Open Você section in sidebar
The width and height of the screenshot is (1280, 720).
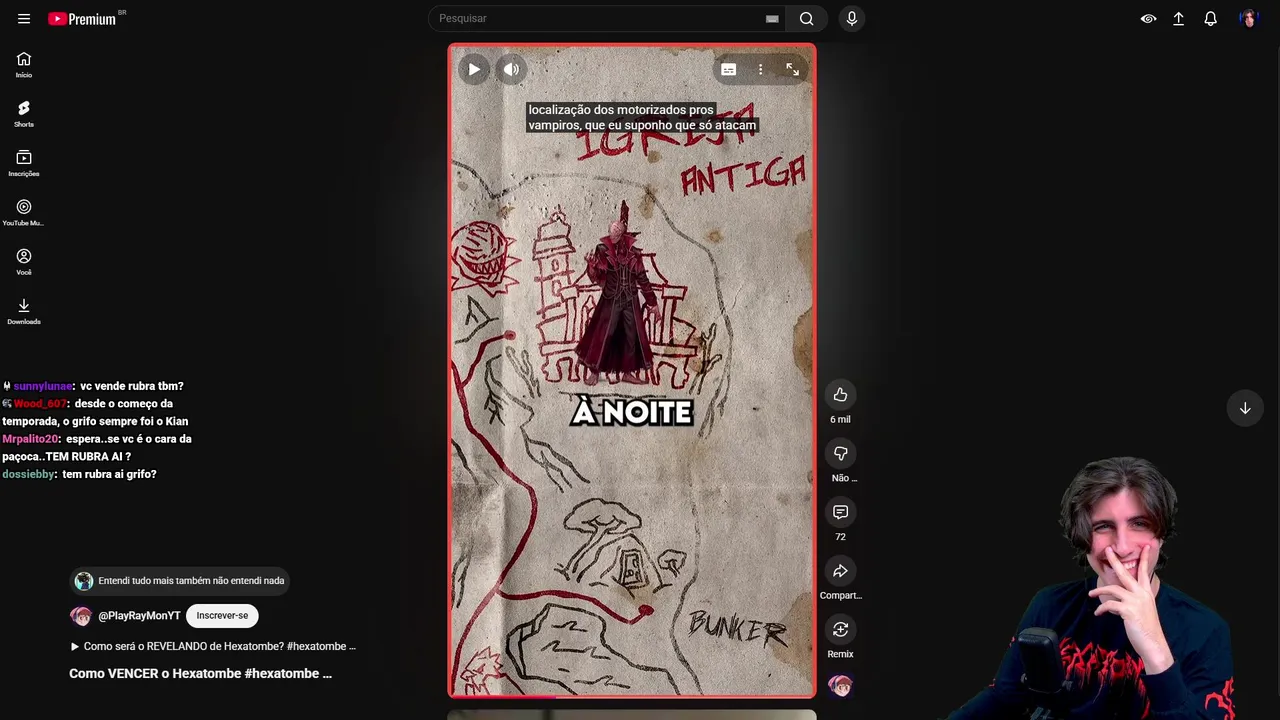[24, 262]
